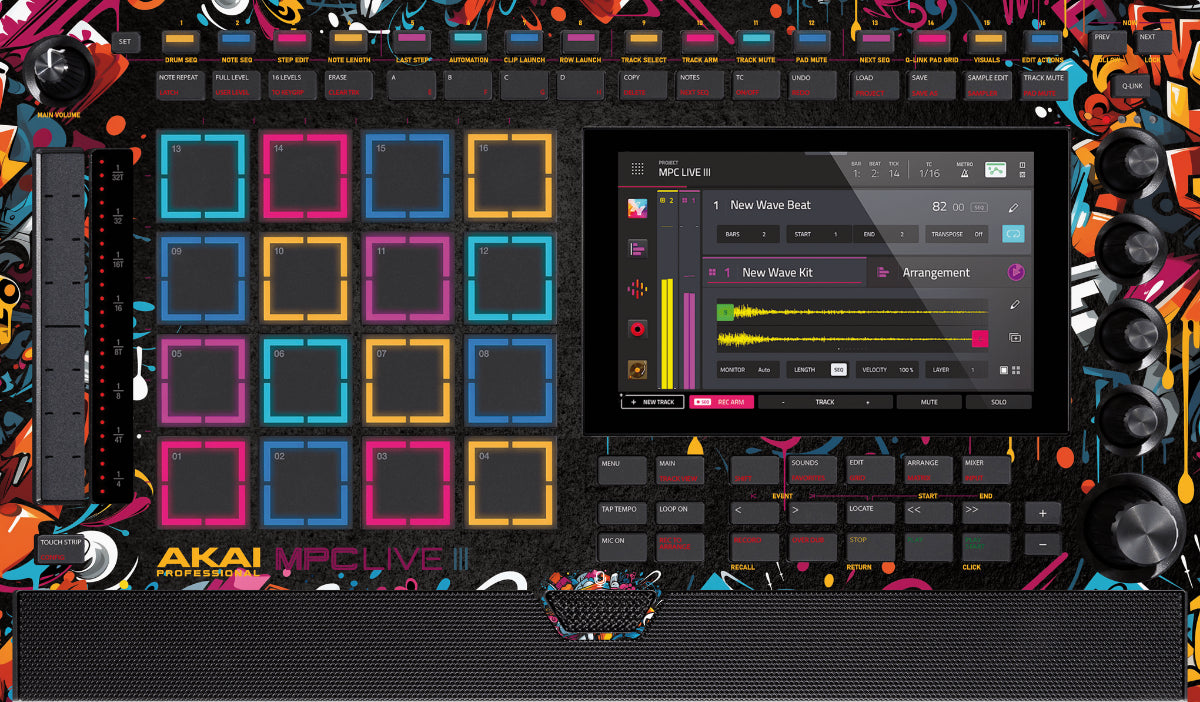
Task: Open the MONITOR Auto selector
Action: [747, 370]
